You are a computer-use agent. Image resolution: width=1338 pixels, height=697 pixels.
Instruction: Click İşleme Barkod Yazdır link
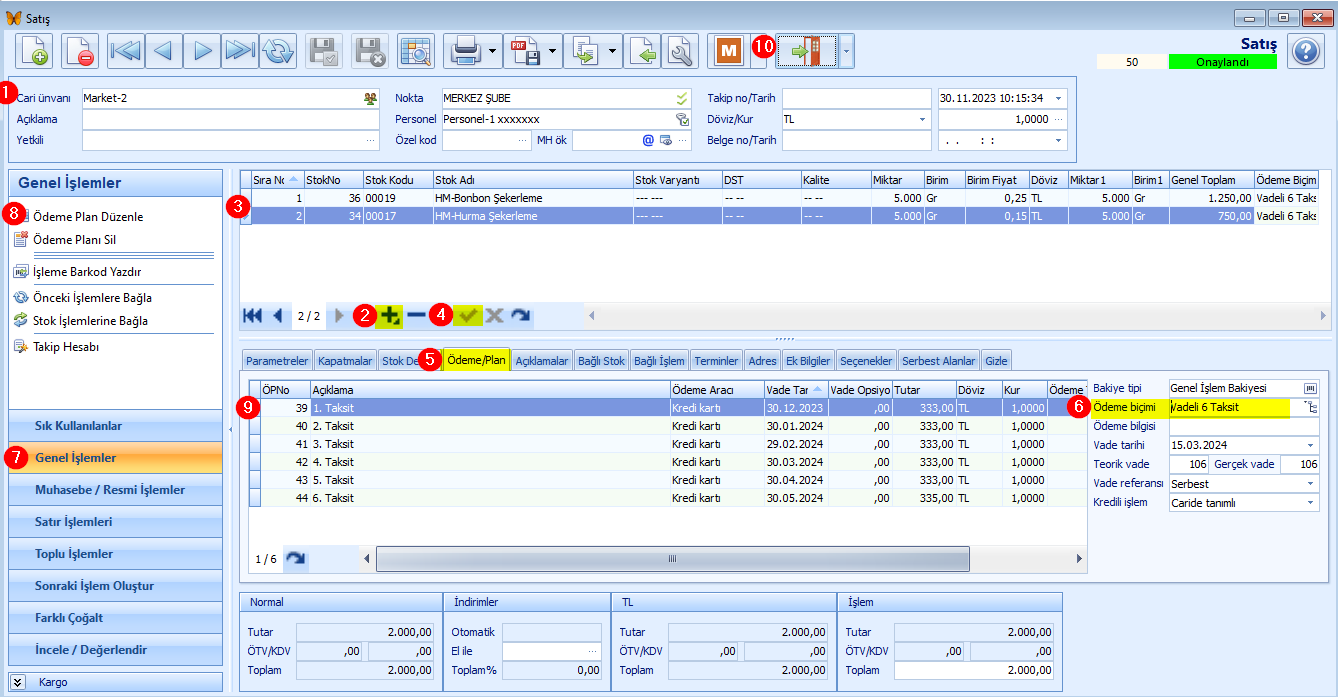point(87,271)
